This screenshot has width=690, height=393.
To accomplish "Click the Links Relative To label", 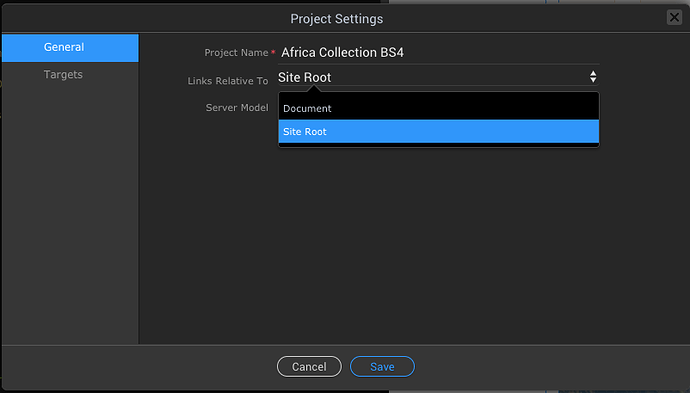I will [228, 81].
